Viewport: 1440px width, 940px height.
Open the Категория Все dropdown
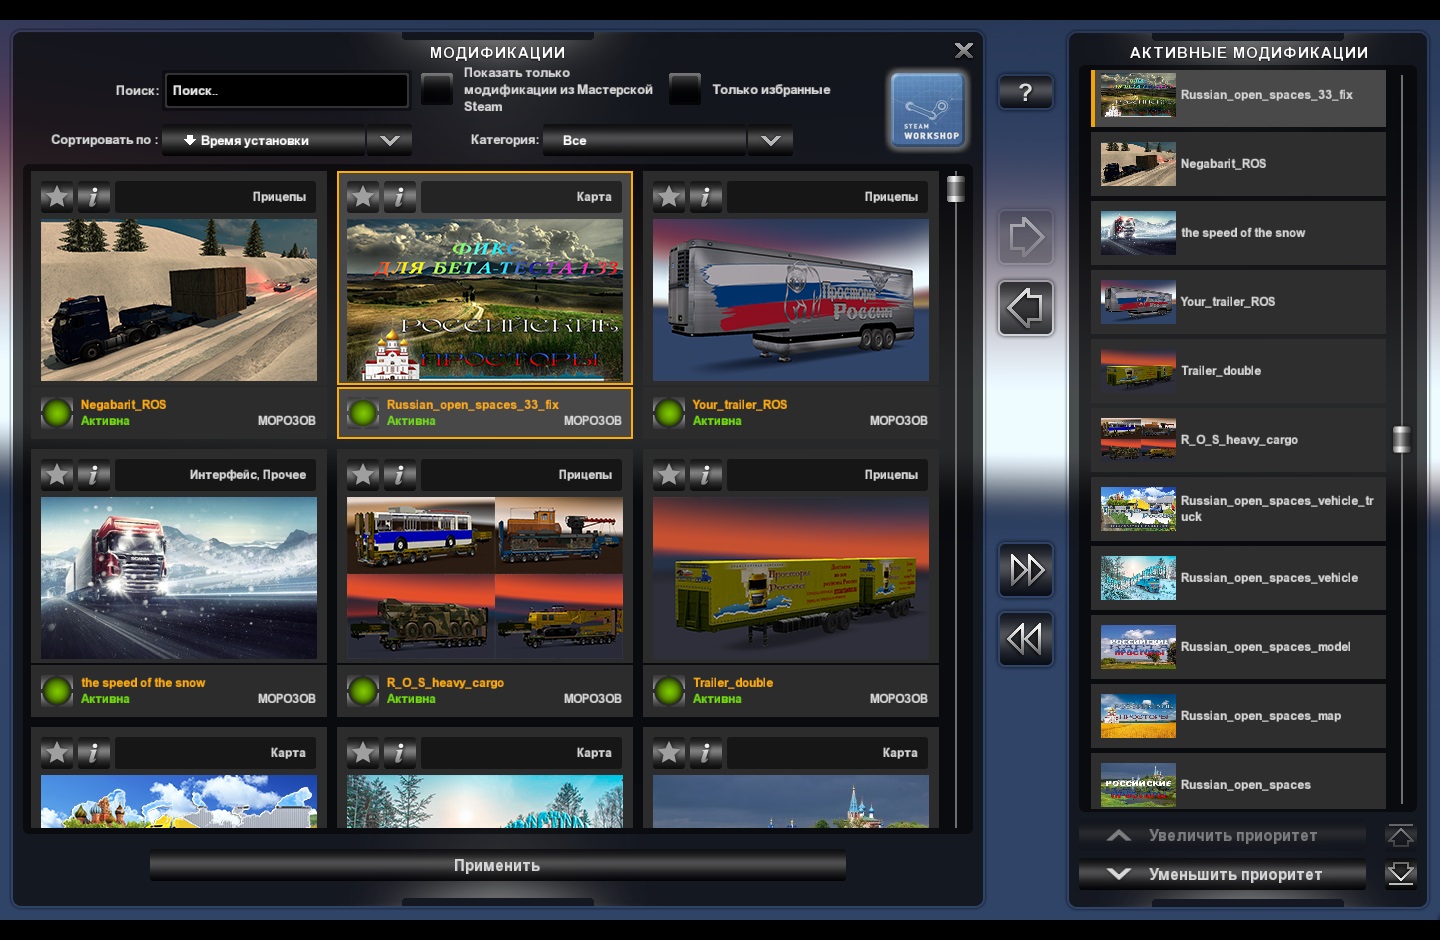[645, 140]
